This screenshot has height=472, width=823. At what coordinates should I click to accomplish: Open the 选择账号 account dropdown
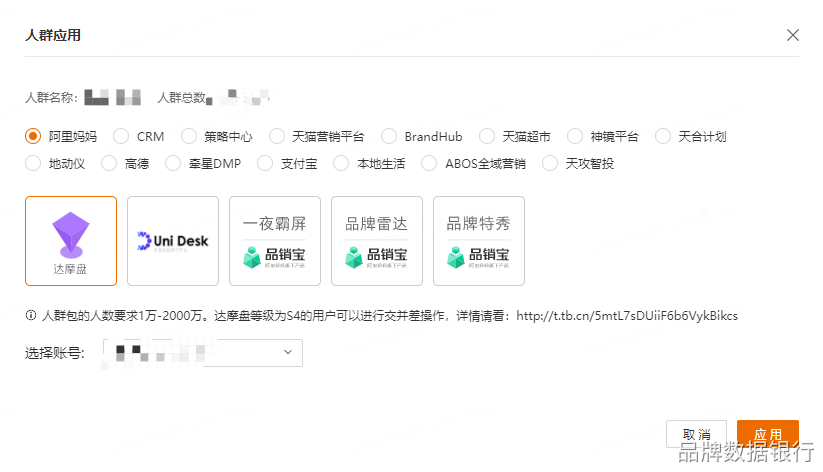[x=203, y=353]
